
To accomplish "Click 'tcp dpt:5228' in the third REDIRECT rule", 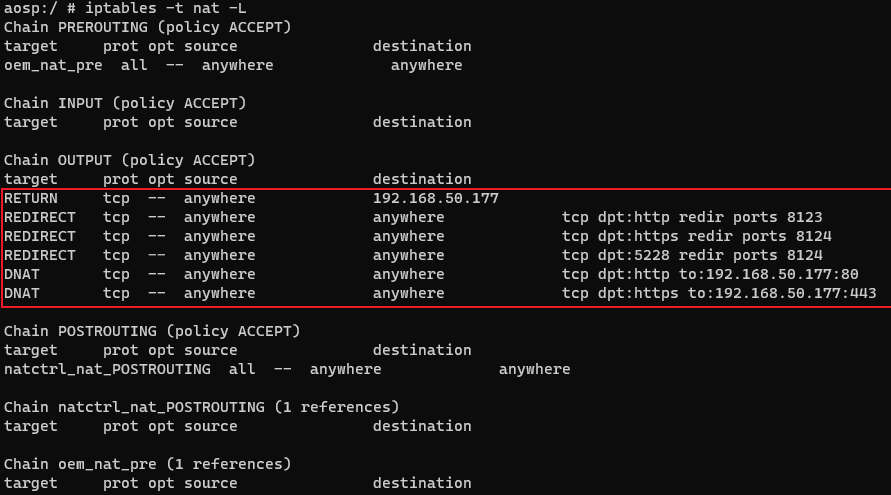I will 611,255.
